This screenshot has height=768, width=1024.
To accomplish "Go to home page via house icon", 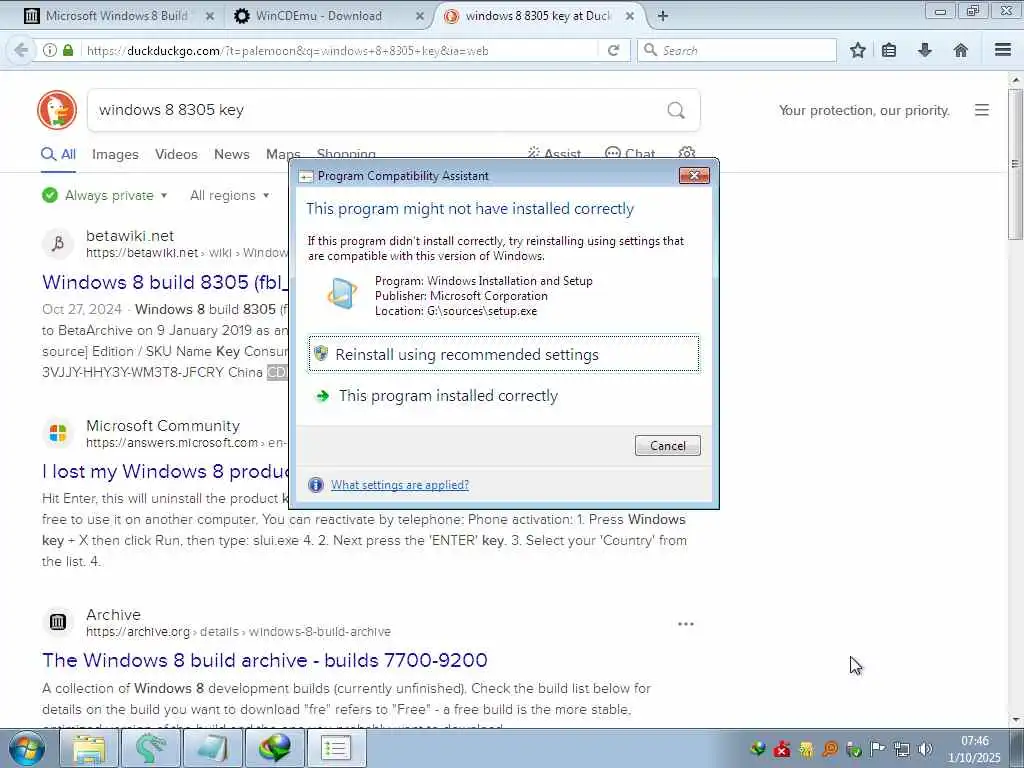I will tap(960, 50).
